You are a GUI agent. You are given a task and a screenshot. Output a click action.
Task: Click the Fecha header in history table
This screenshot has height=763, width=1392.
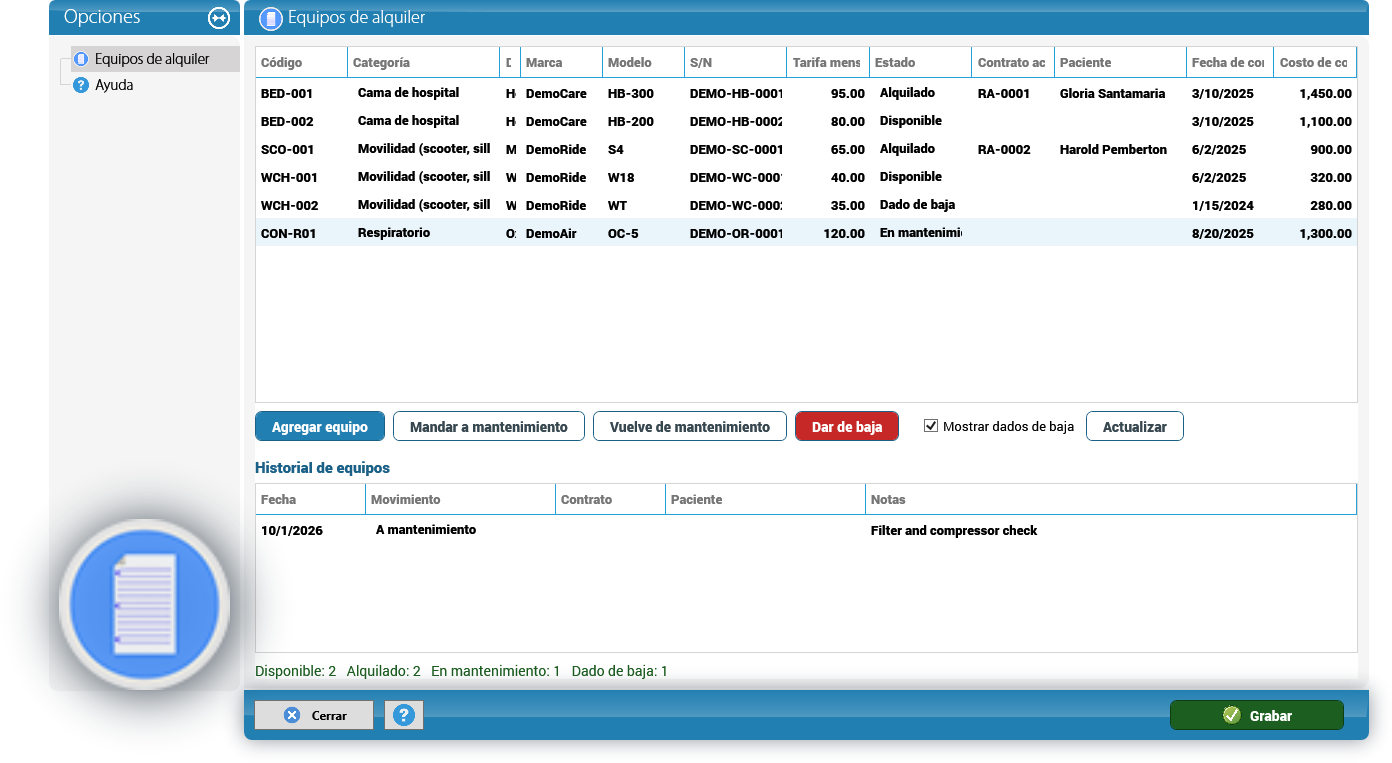tap(310, 499)
